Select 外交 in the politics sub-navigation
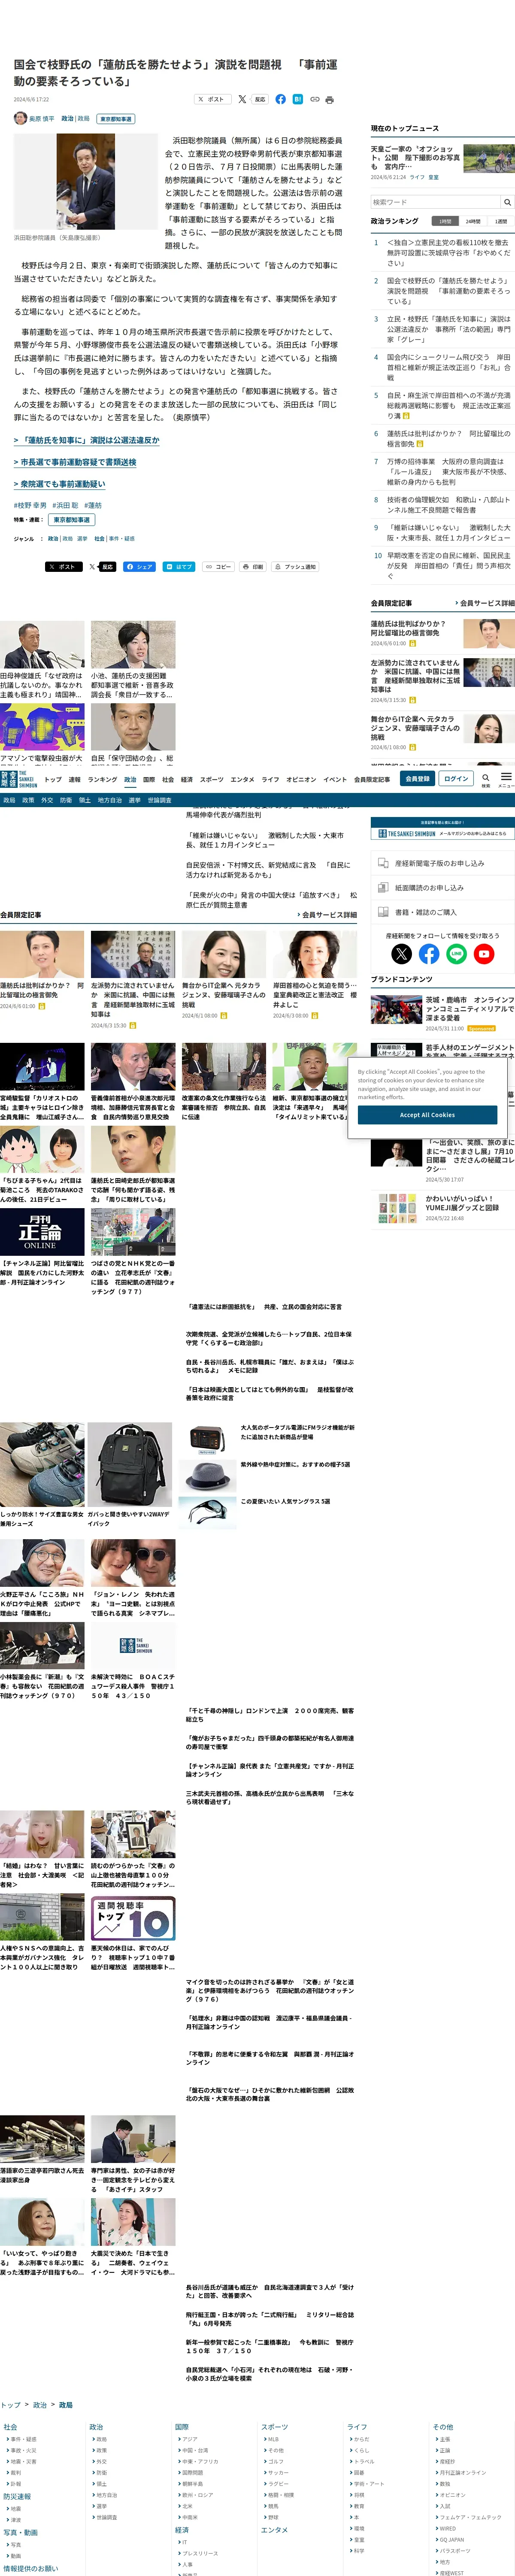515x2576 pixels. click(47, 800)
